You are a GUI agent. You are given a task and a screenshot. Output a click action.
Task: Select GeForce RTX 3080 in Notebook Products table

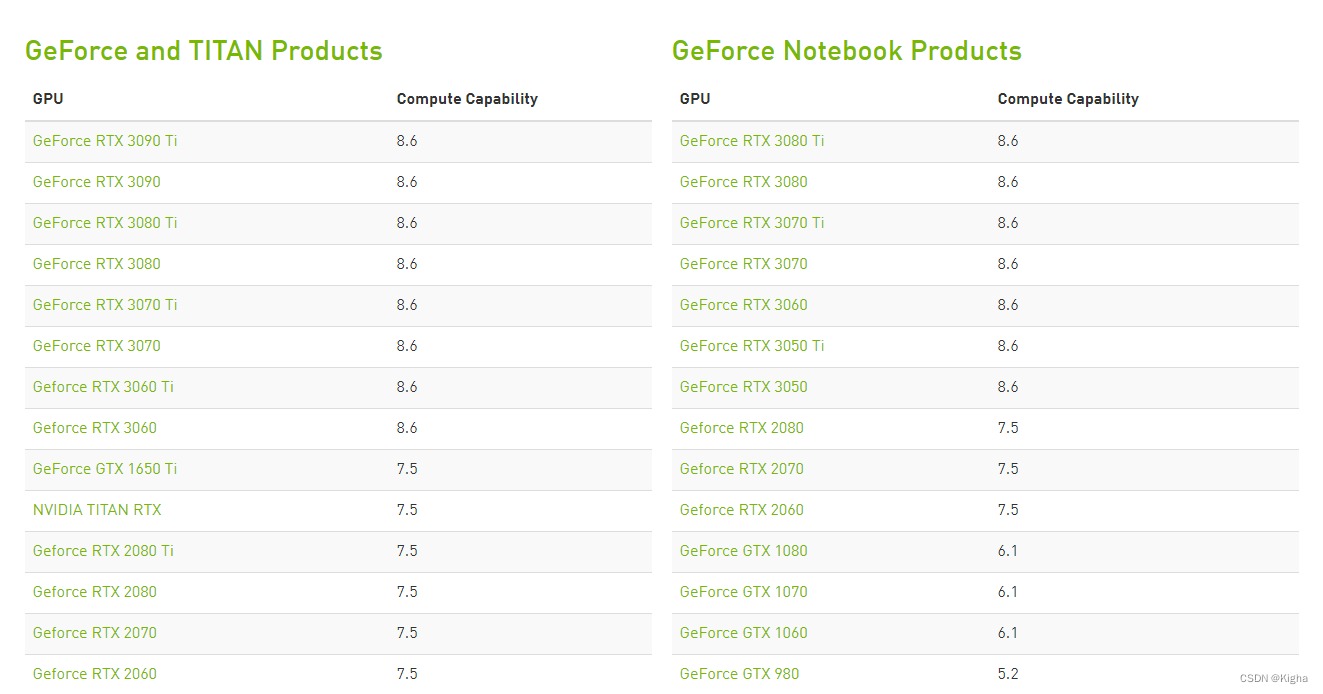(744, 182)
